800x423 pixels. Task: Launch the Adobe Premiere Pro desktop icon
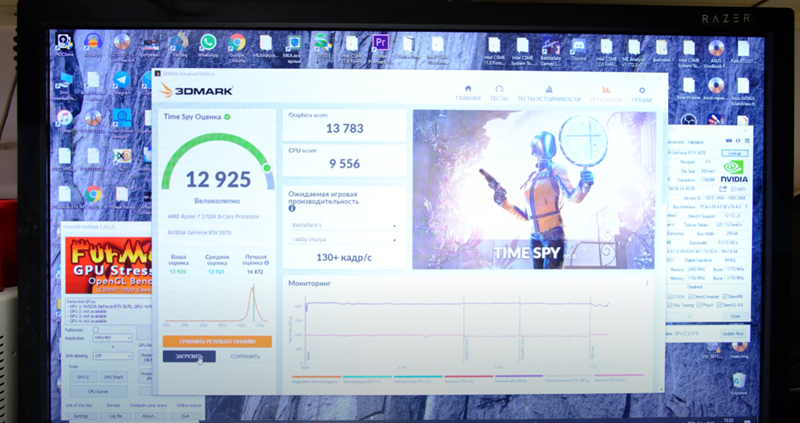point(380,43)
